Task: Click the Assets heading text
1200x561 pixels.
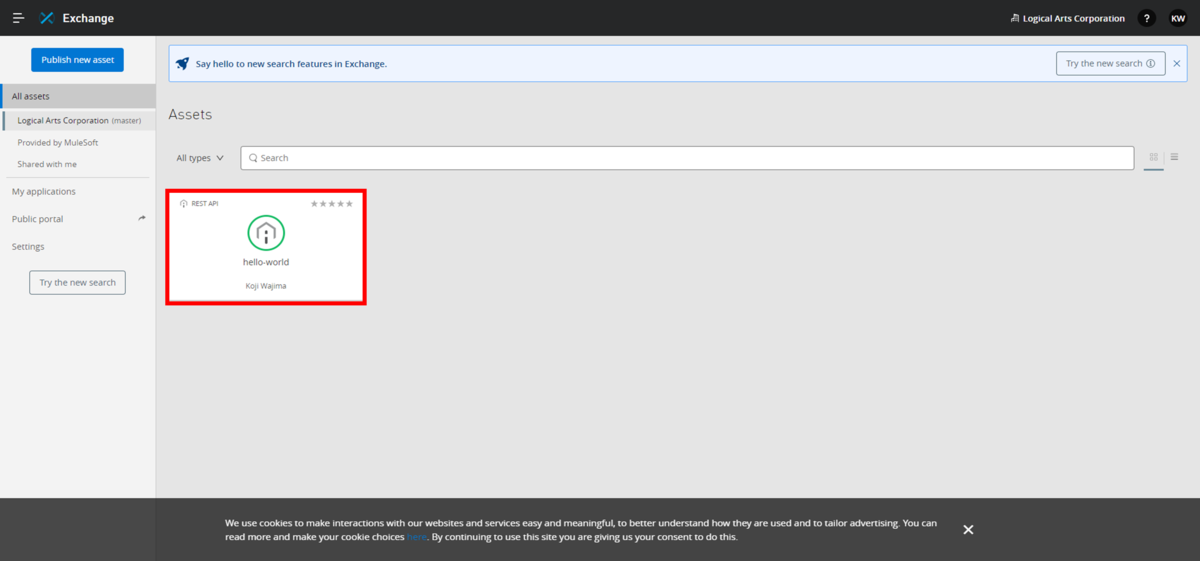Action: (190, 115)
